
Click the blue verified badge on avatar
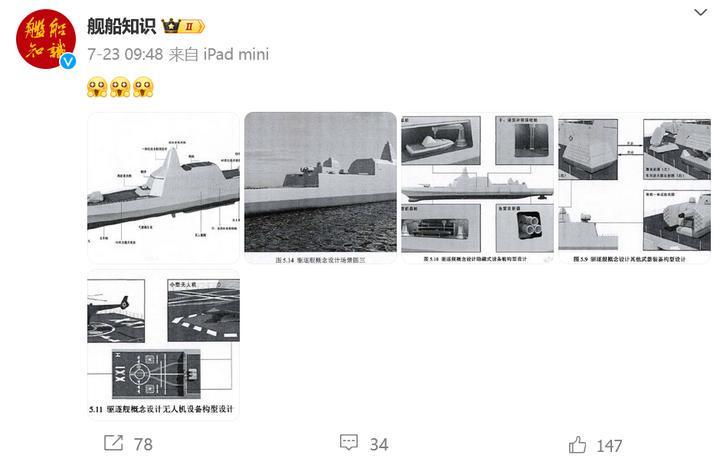point(68,61)
